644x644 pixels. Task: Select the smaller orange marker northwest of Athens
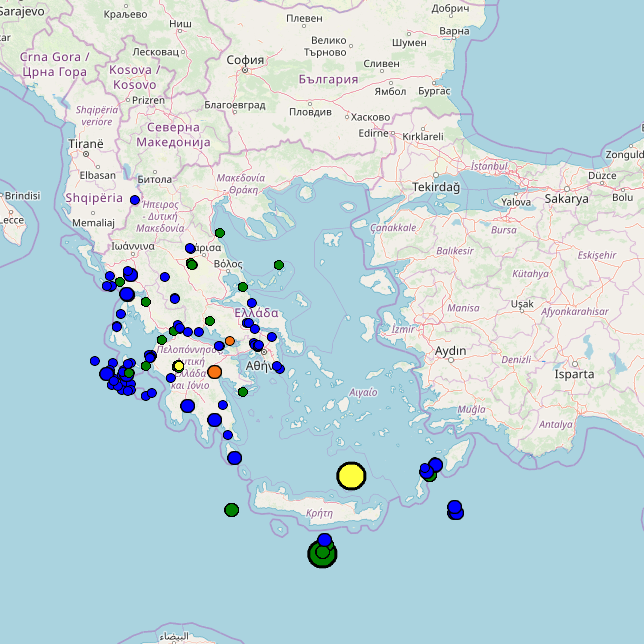[x=230, y=341]
